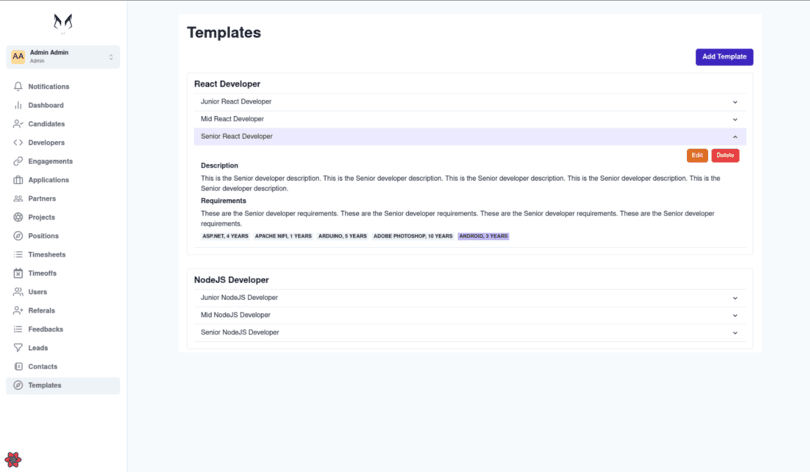The height and width of the screenshot is (472, 810).
Task: Click the Add Template button
Action: coord(724,57)
